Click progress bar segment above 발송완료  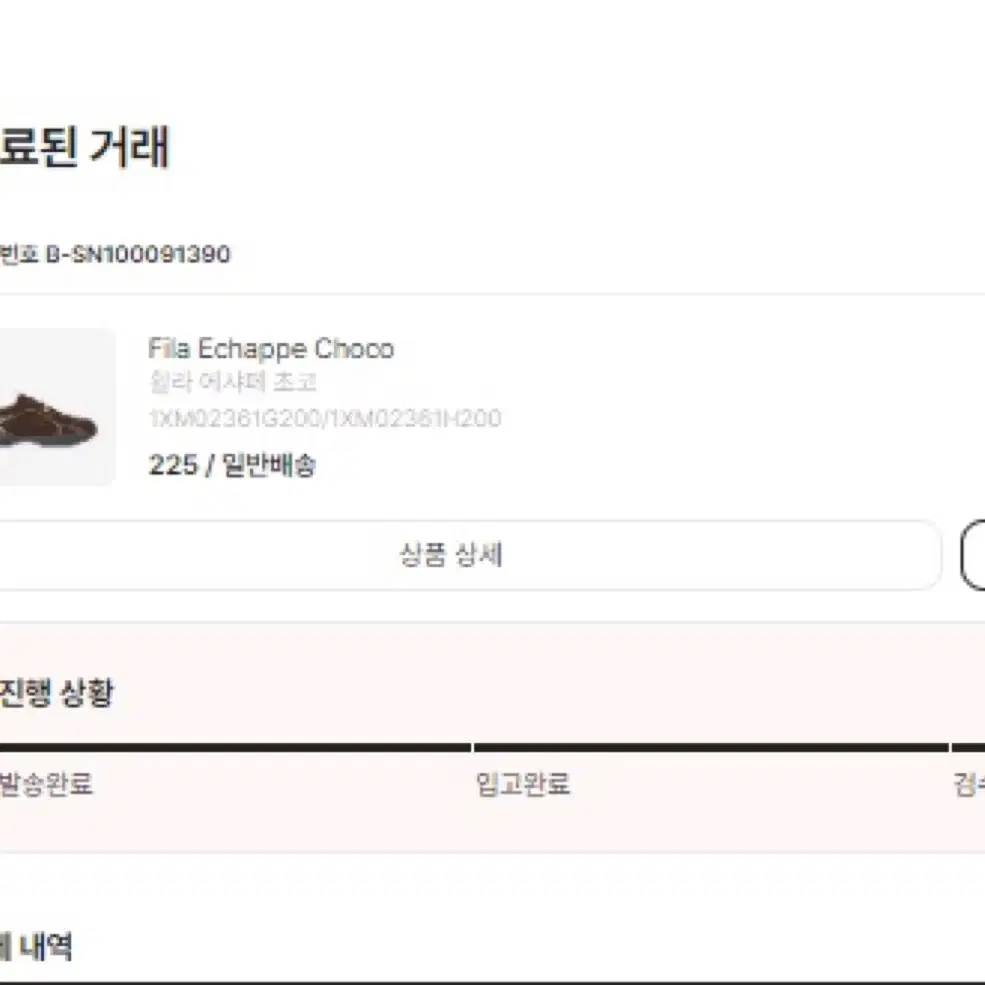[x=235, y=748]
